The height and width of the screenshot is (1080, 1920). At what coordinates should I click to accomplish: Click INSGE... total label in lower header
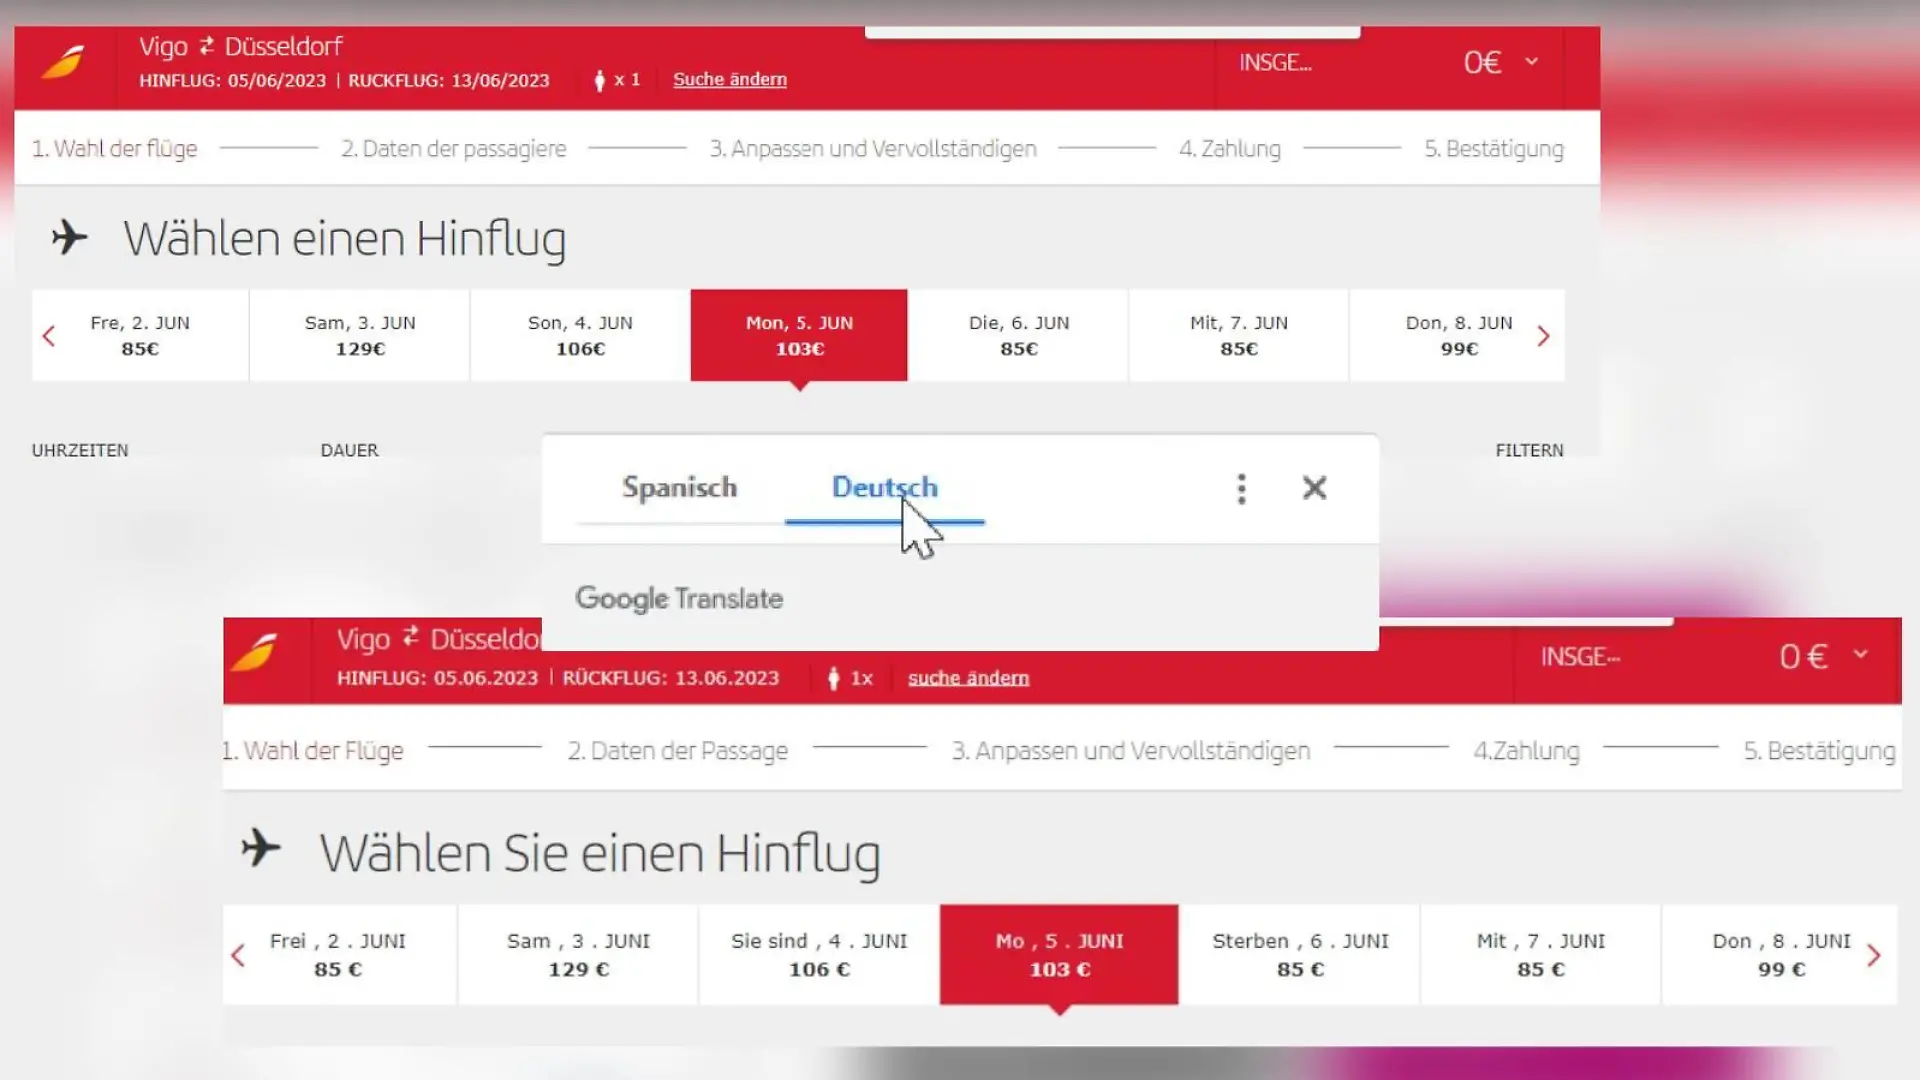(x=1580, y=656)
